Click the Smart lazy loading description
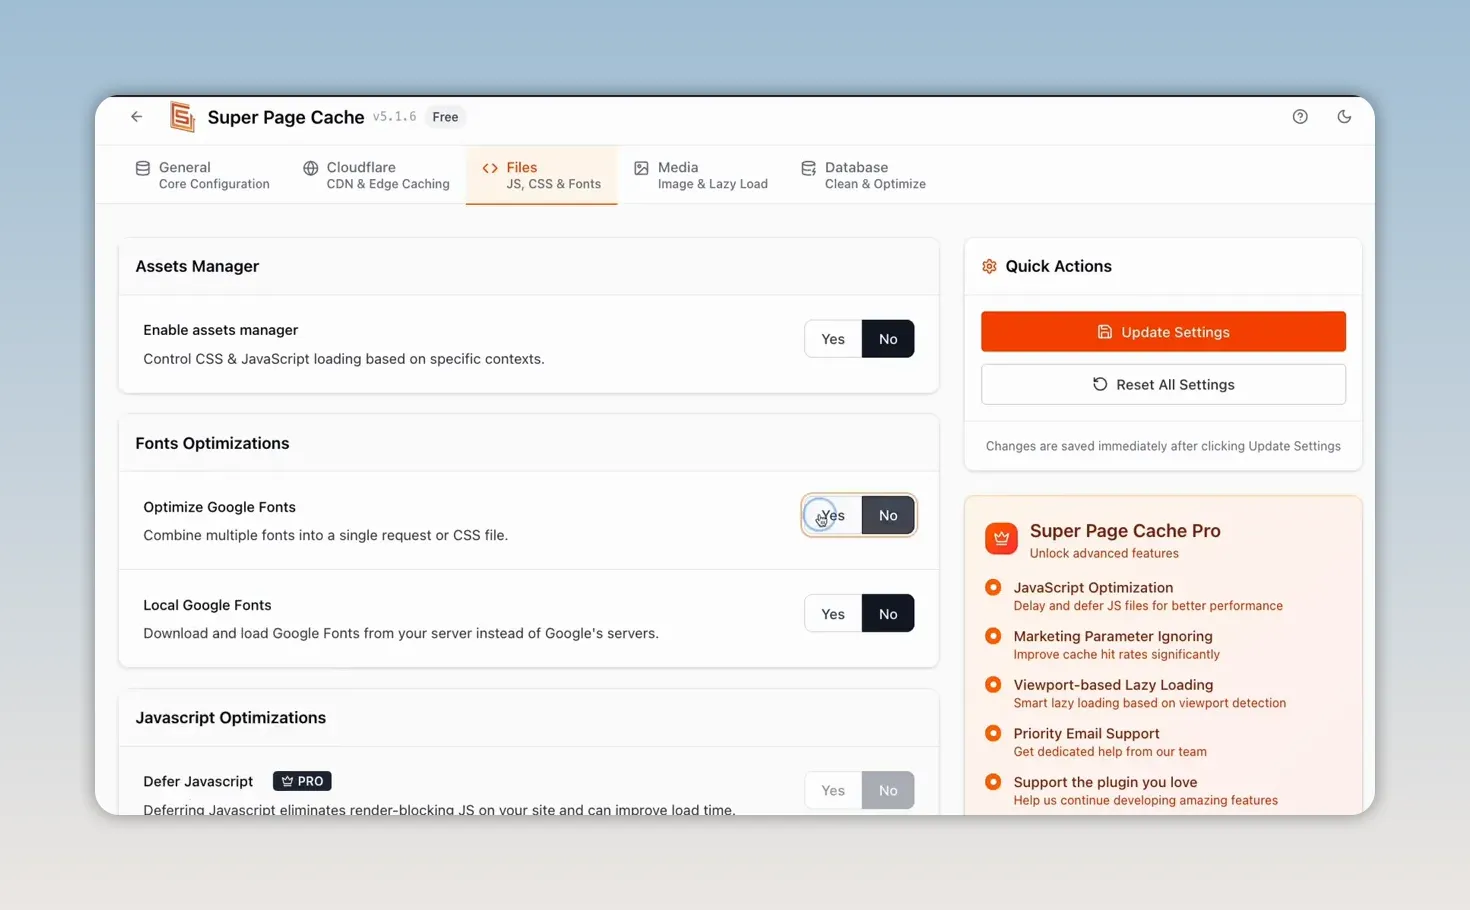The image size is (1470, 910). [x=1150, y=703]
